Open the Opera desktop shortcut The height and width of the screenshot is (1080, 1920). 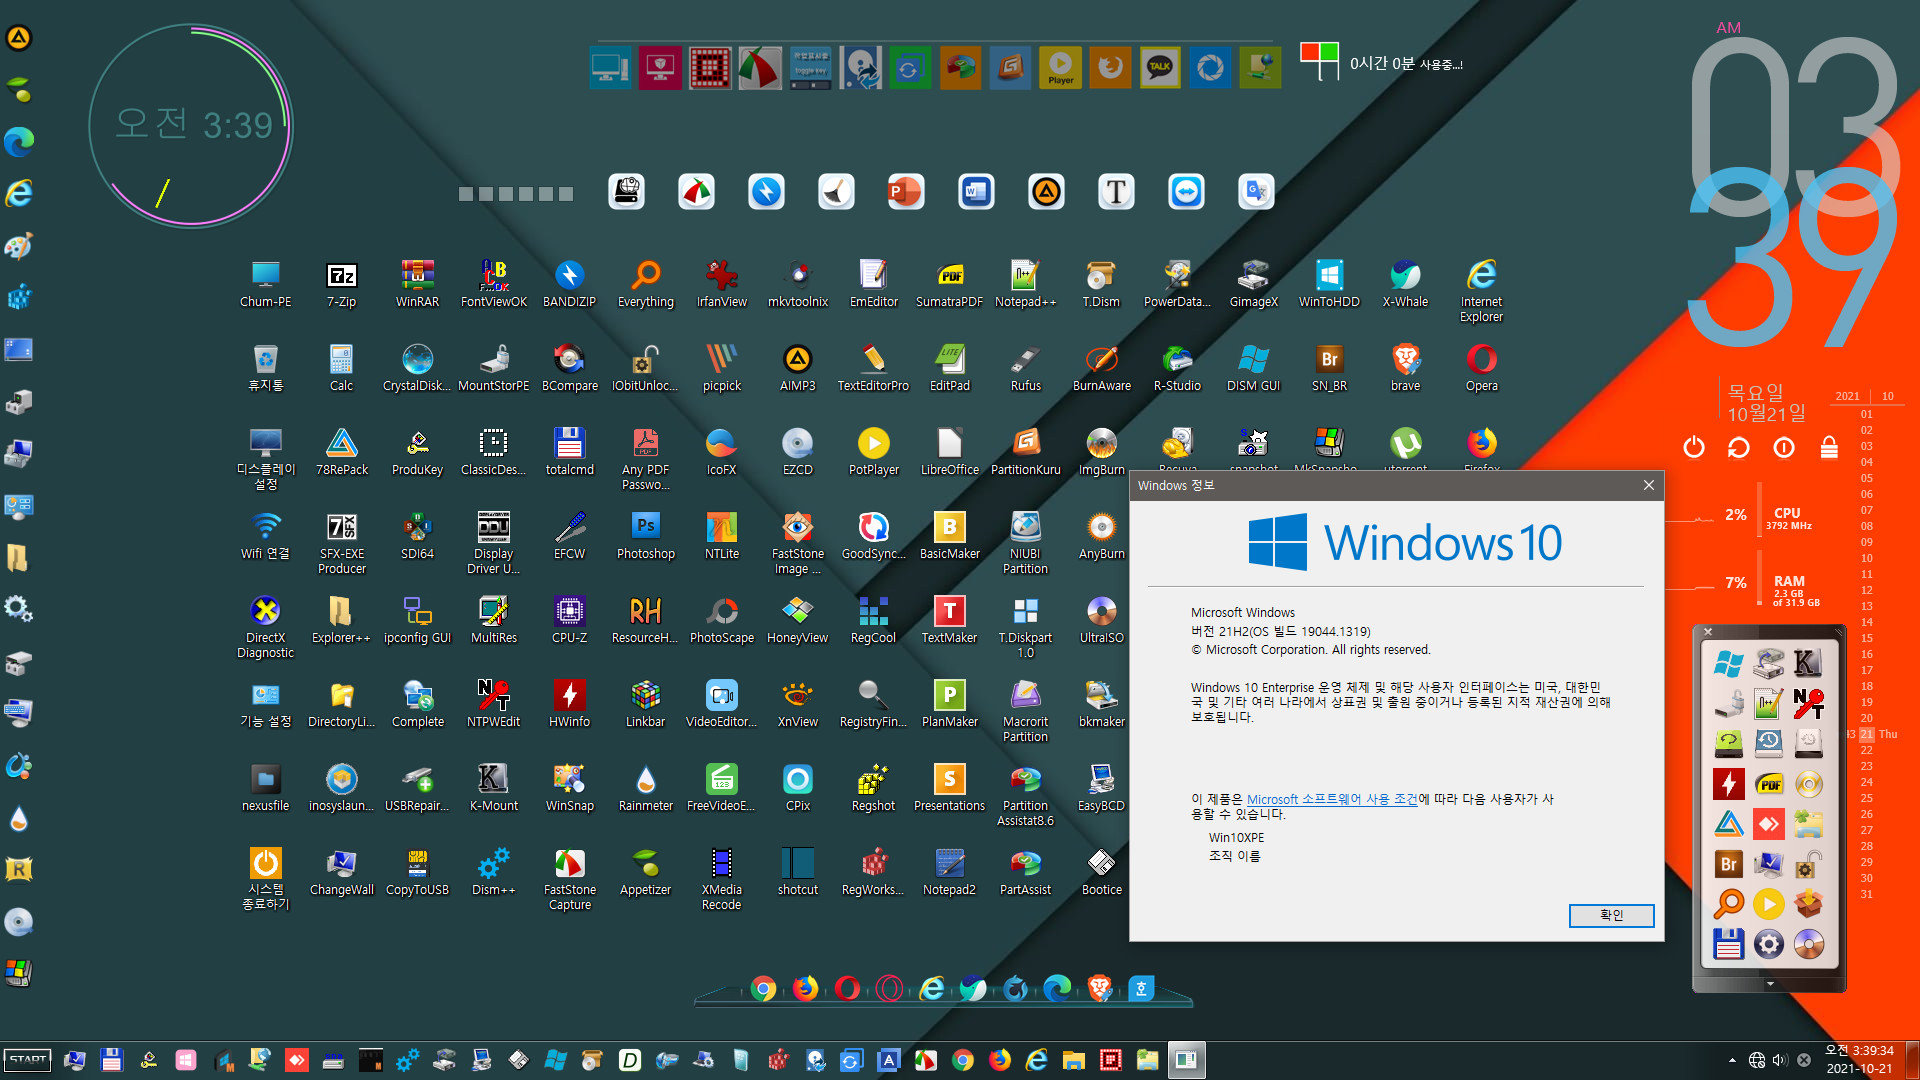coord(1481,368)
